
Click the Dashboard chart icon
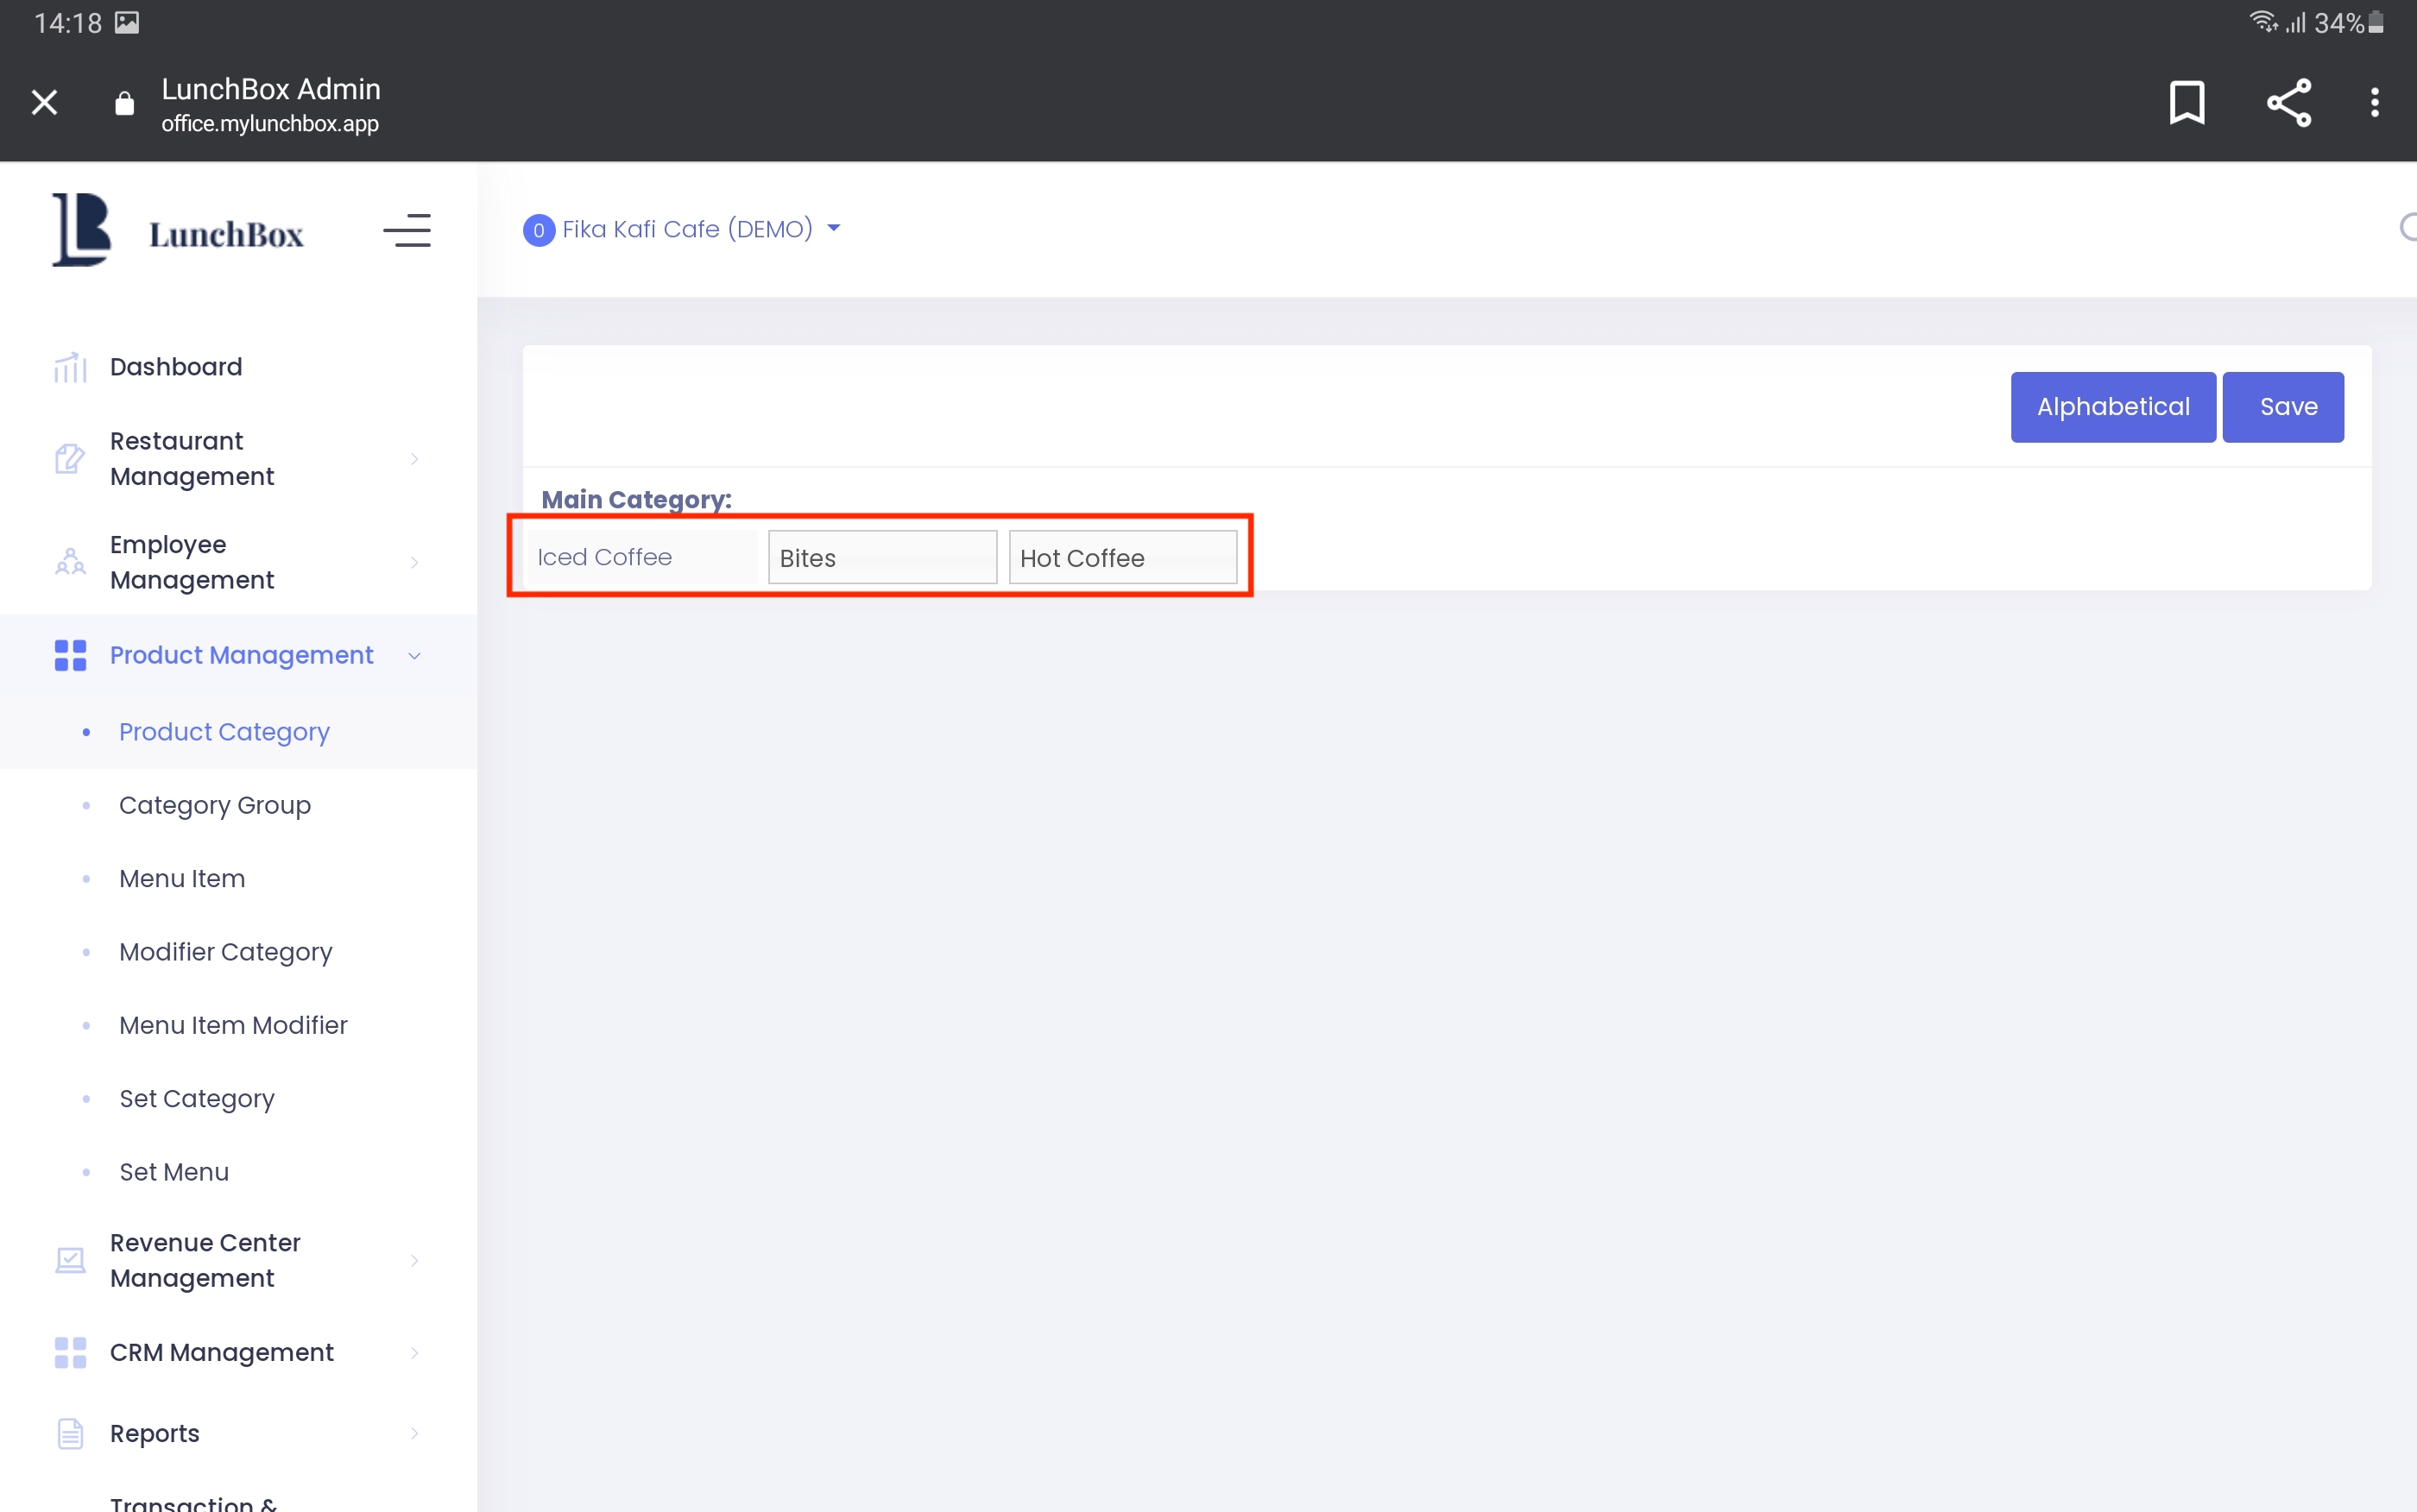click(70, 368)
